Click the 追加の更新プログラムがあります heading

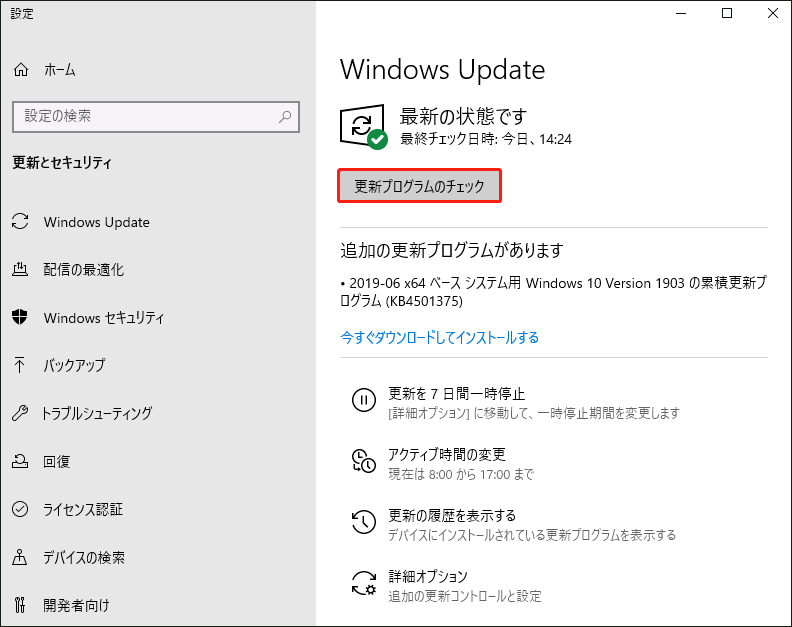pyautogui.click(x=452, y=250)
